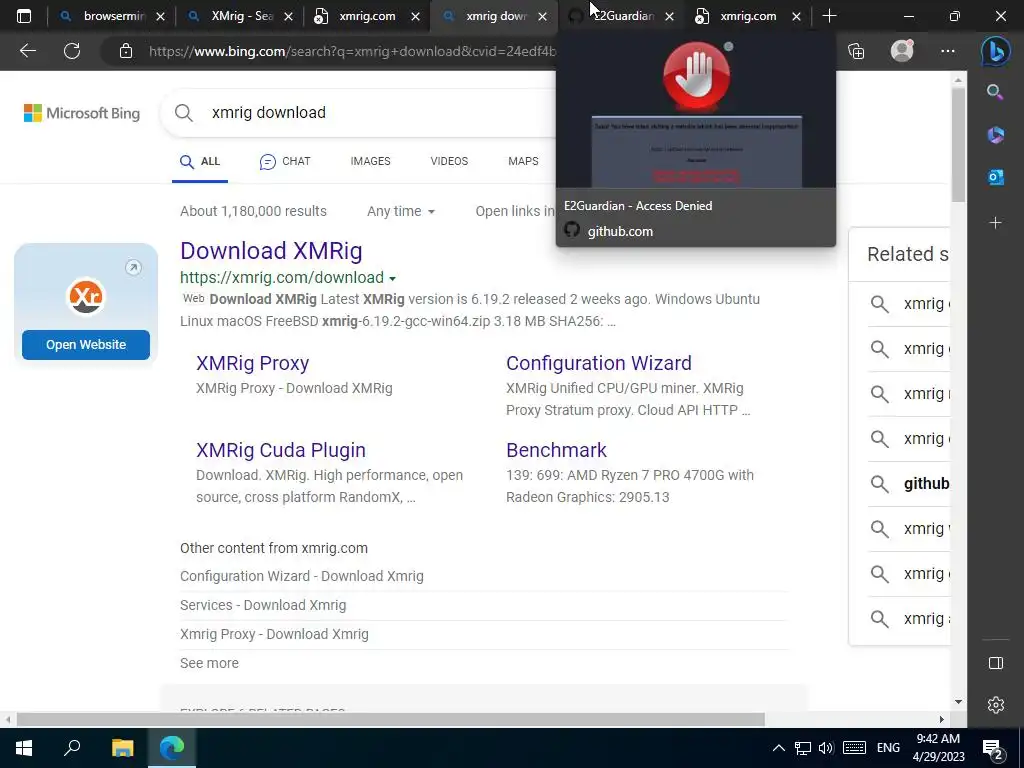The image size is (1024, 768).
Task: Open the XMRig Proxy link
Action: click(x=252, y=363)
